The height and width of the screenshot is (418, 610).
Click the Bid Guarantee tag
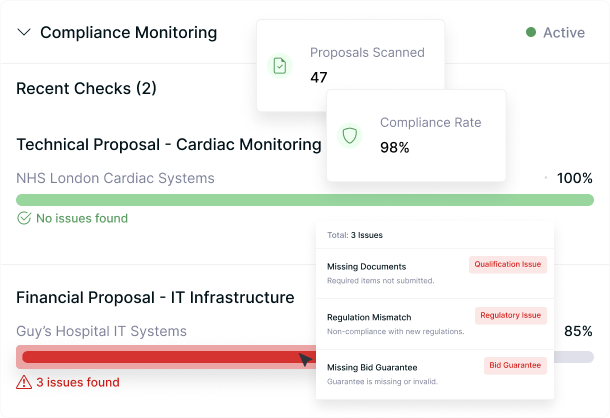click(x=516, y=365)
